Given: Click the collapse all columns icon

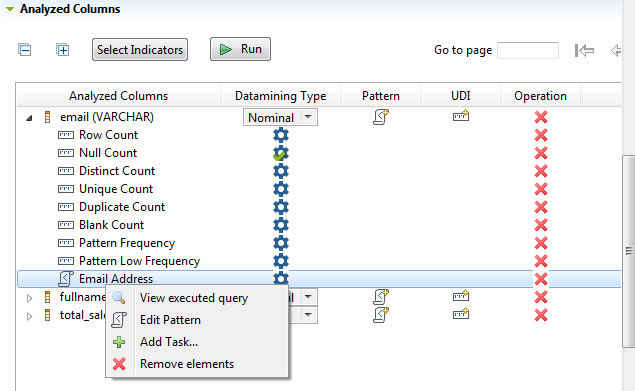Looking at the screenshot, I should [25, 50].
